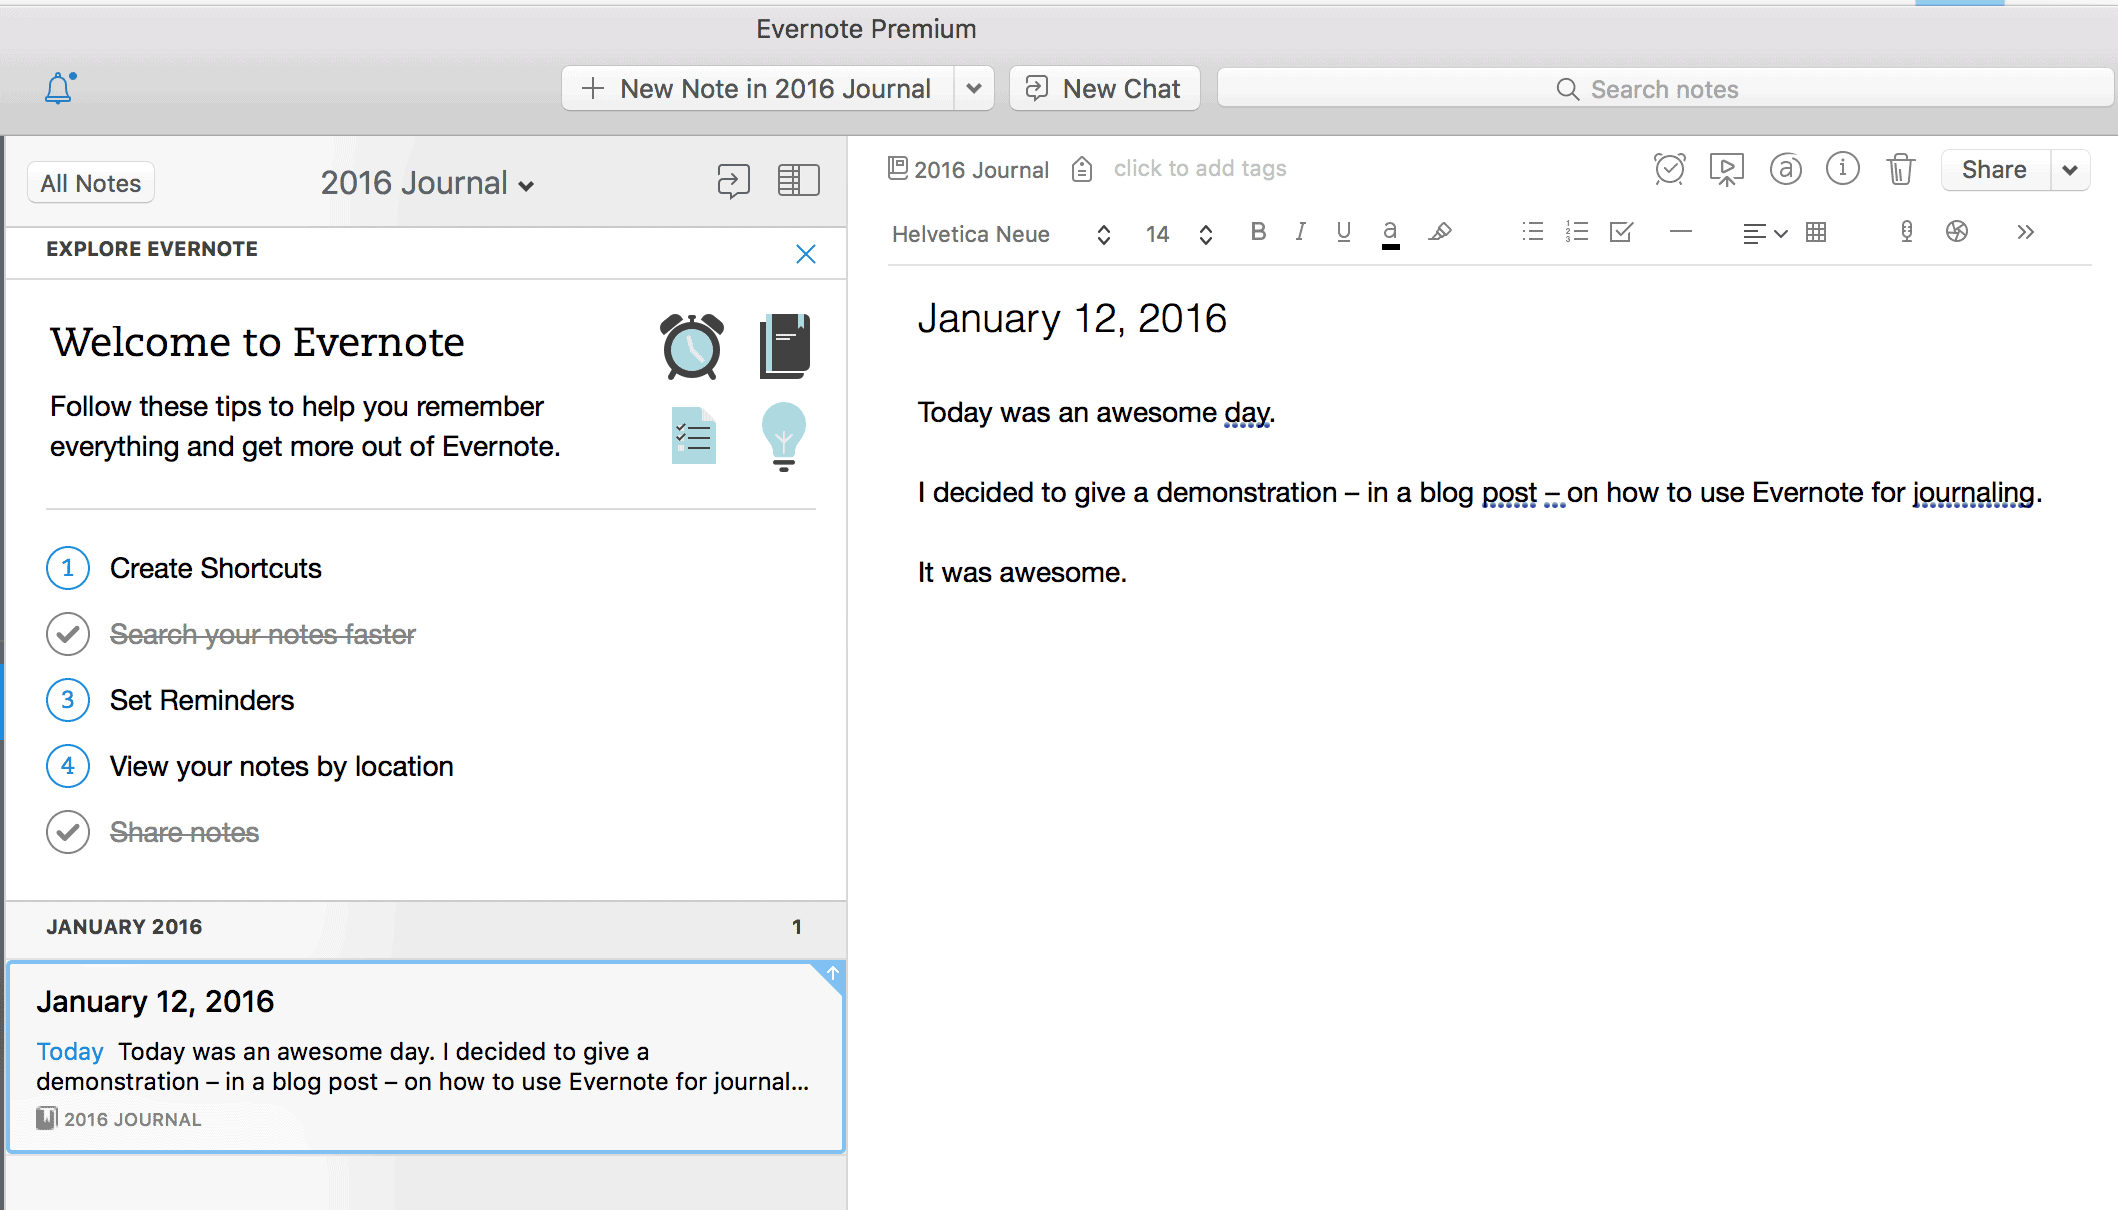Click the EXPLORE EVERNOTE header text

pos(152,249)
